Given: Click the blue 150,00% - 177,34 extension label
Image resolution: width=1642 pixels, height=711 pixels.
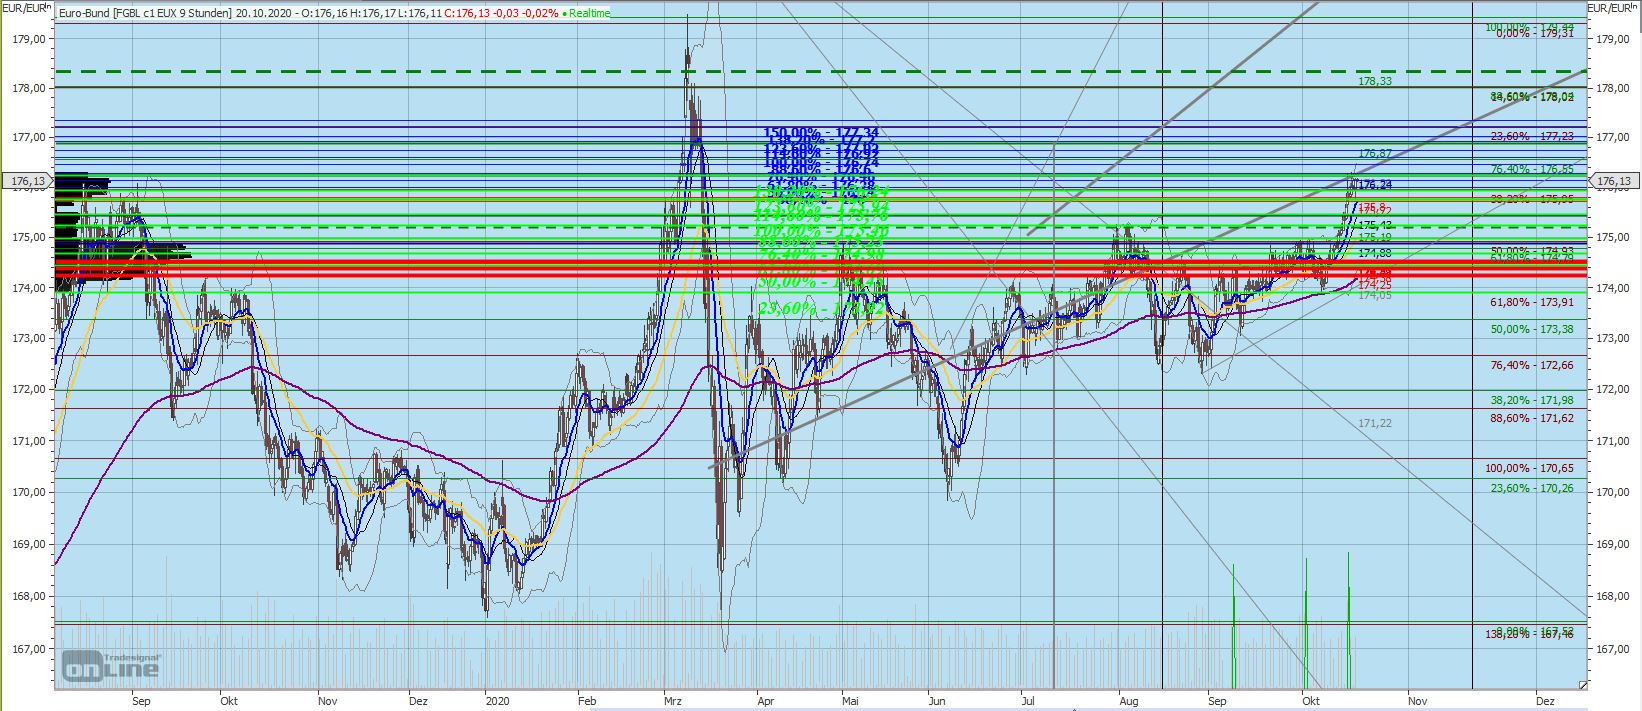Looking at the screenshot, I should coord(821,132).
